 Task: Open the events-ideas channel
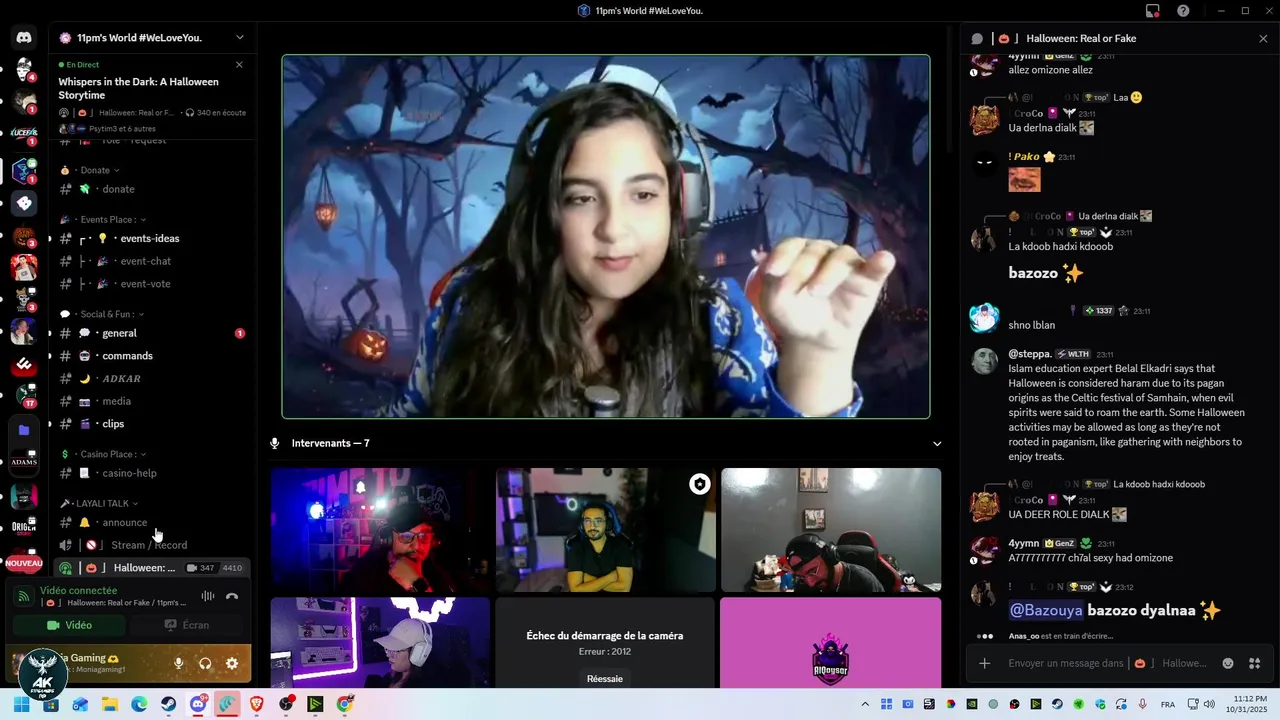tap(151, 238)
